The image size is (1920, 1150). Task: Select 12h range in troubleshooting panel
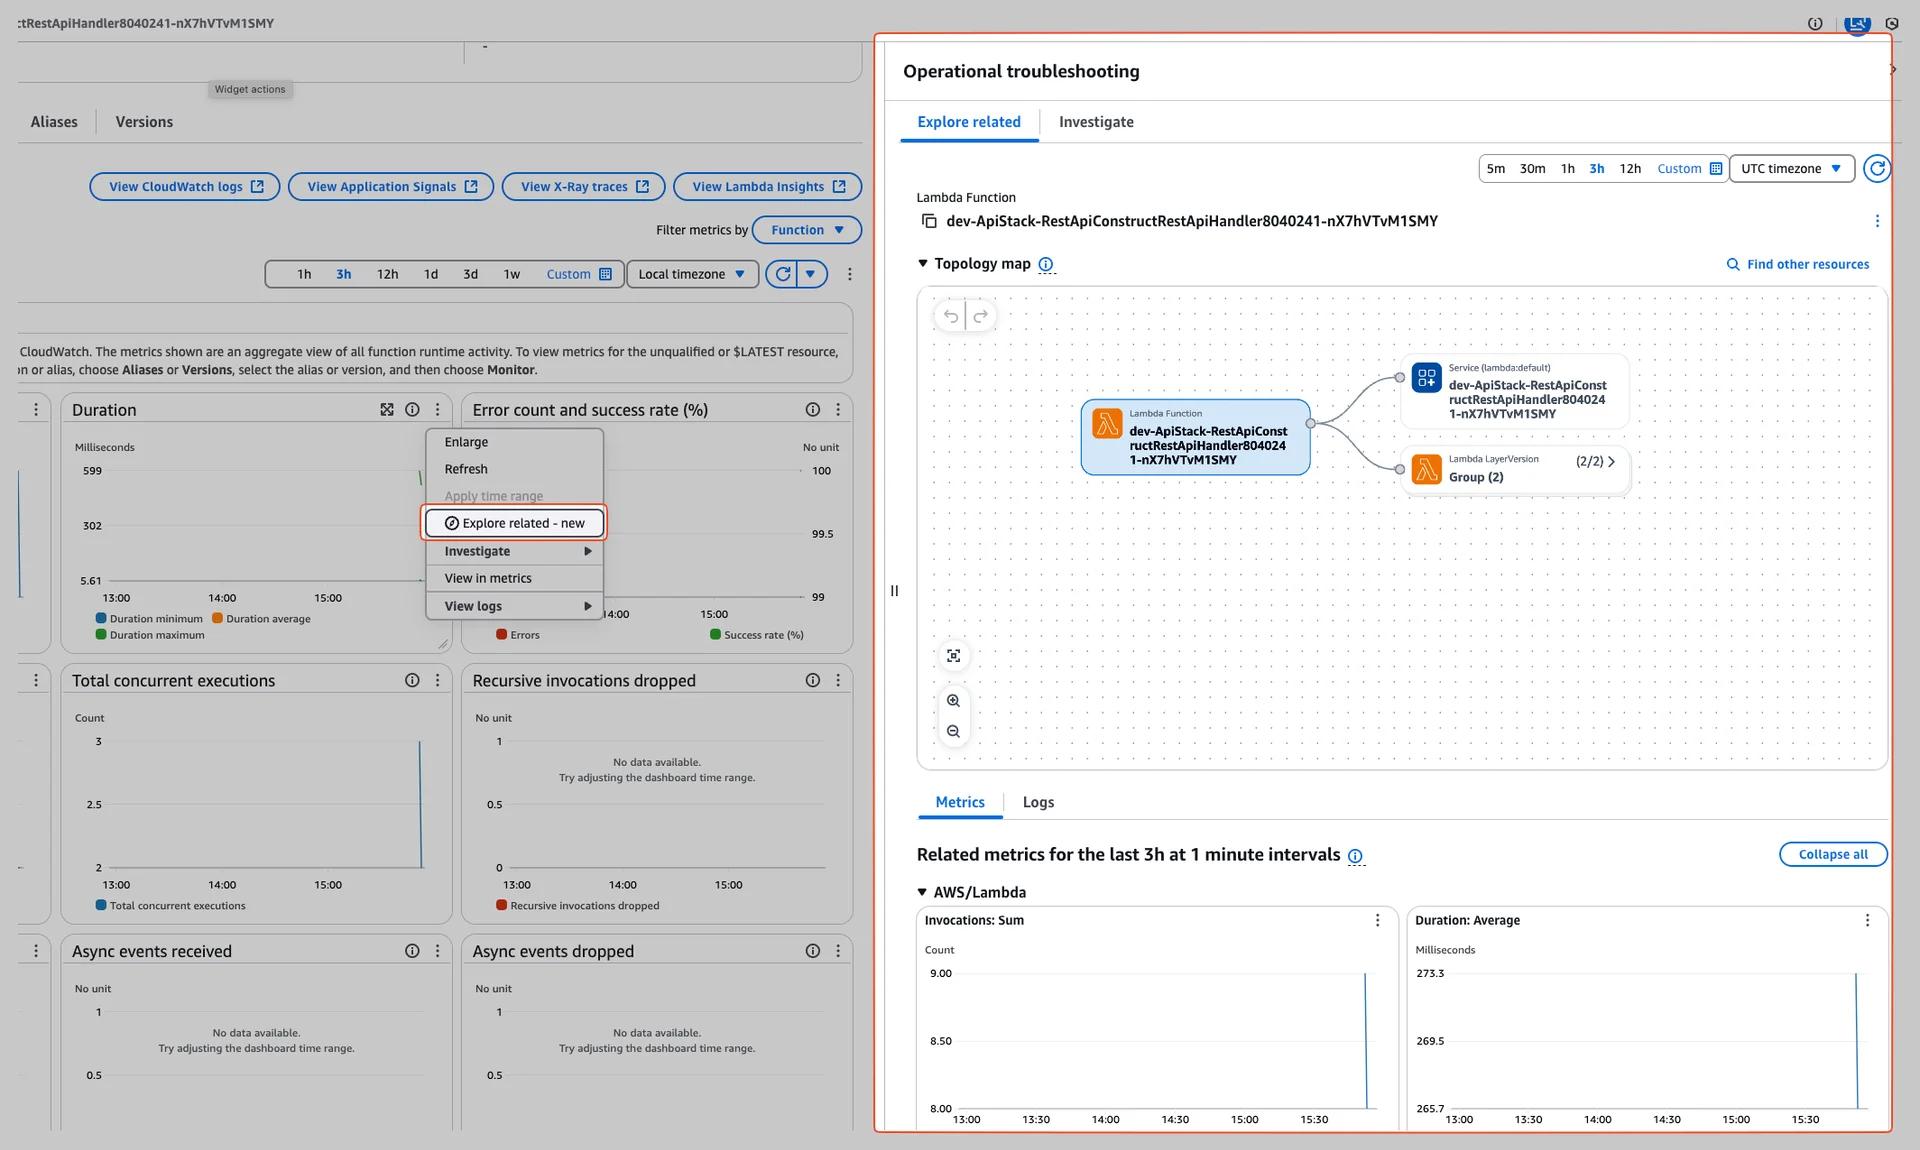[x=1630, y=169]
